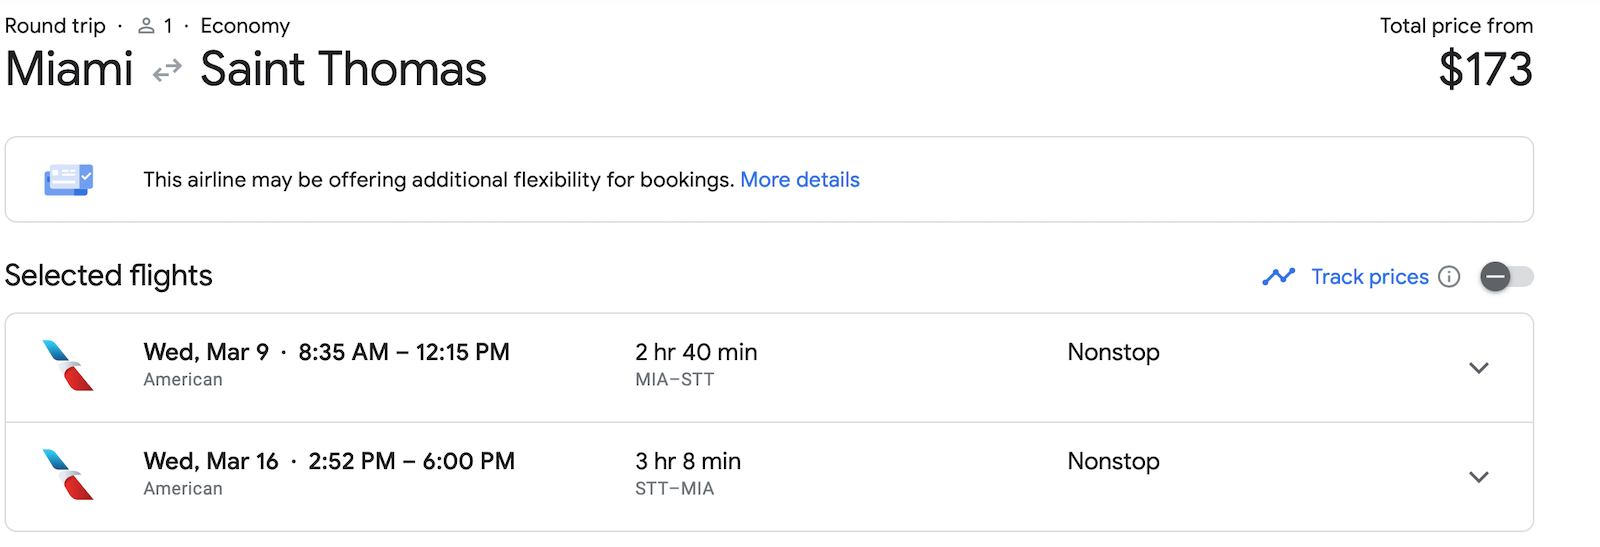Expand the Wed, Mar 16 flight details

[1478, 477]
